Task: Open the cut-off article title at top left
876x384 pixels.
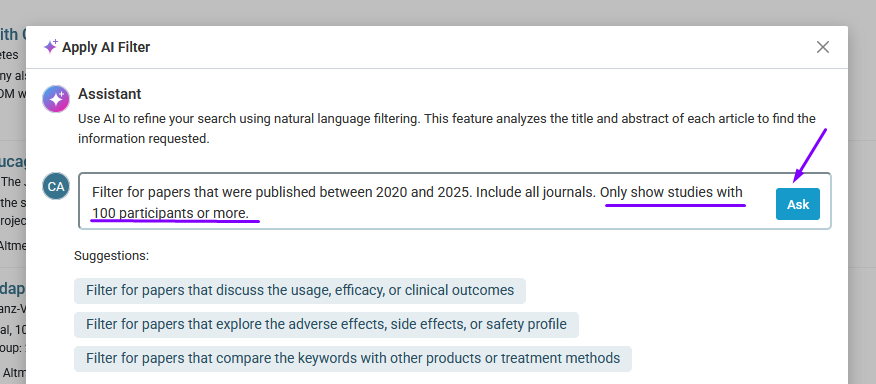Action: click(x=13, y=34)
